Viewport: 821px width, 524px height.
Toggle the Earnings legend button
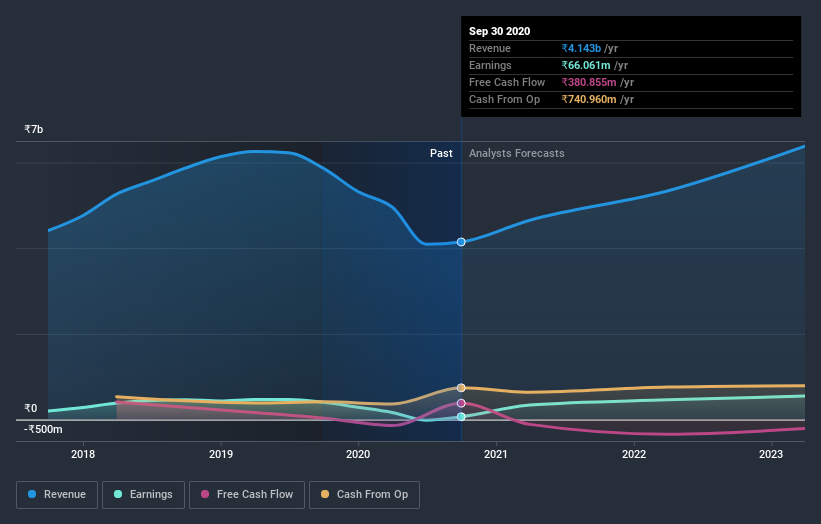143,495
